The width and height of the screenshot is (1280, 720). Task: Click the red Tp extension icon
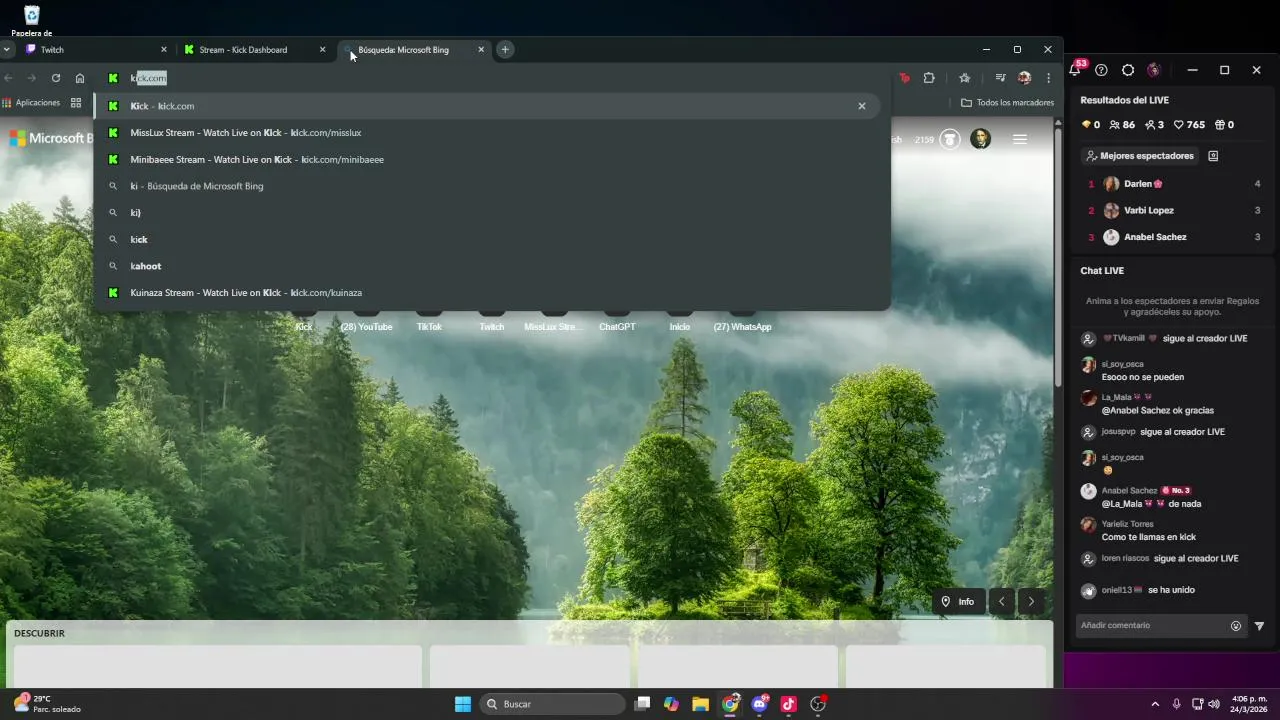point(905,78)
